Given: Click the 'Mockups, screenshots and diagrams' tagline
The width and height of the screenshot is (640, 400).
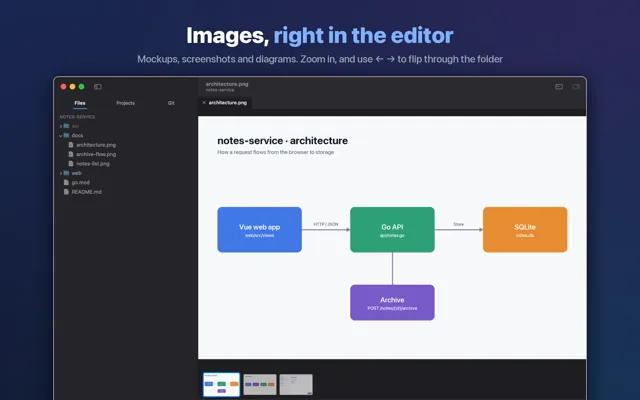Looking at the screenshot, I should click(x=320, y=59).
